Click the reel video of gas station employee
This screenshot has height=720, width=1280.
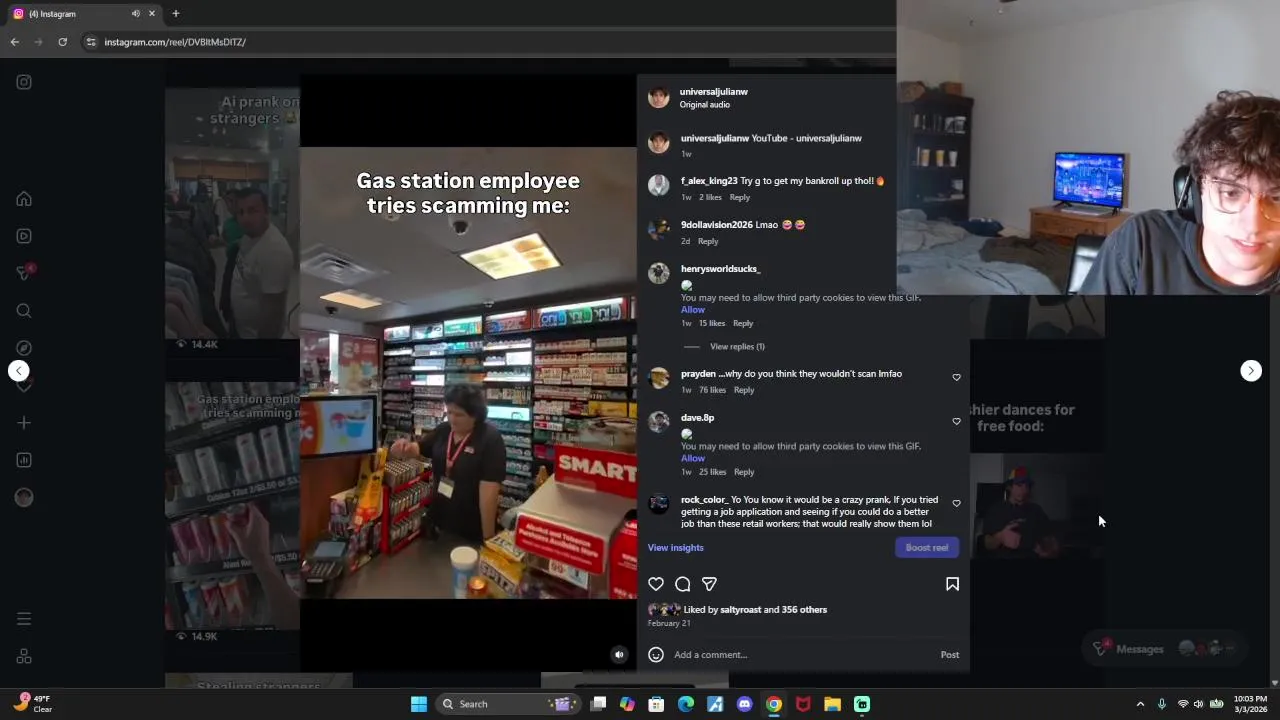pyautogui.click(x=468, y=373)
